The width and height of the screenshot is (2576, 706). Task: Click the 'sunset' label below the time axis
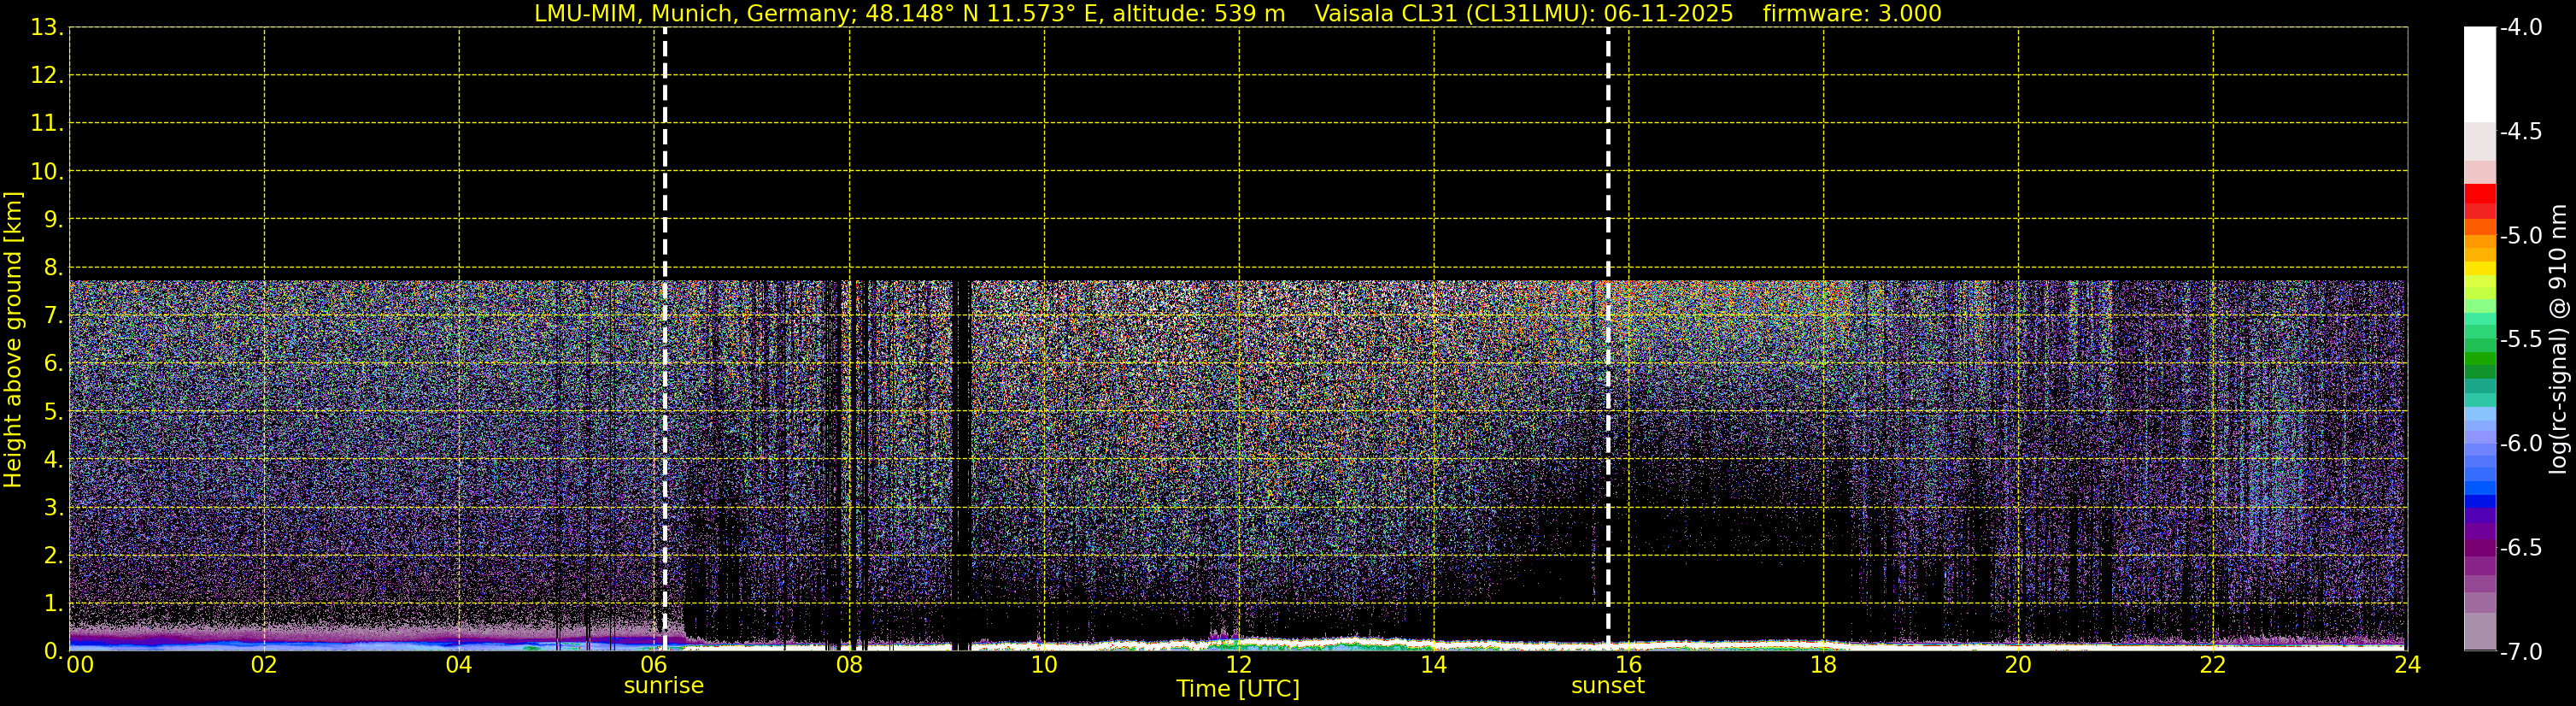pyautogui.click(x=1607, y=686)
